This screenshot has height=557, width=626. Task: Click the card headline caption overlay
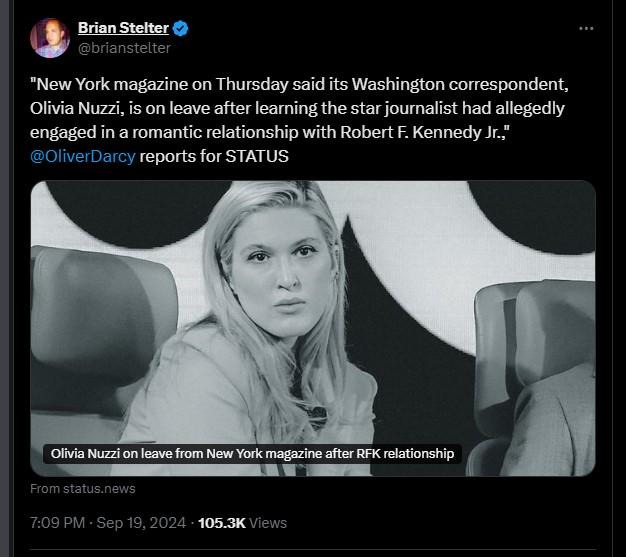point(253,454)
